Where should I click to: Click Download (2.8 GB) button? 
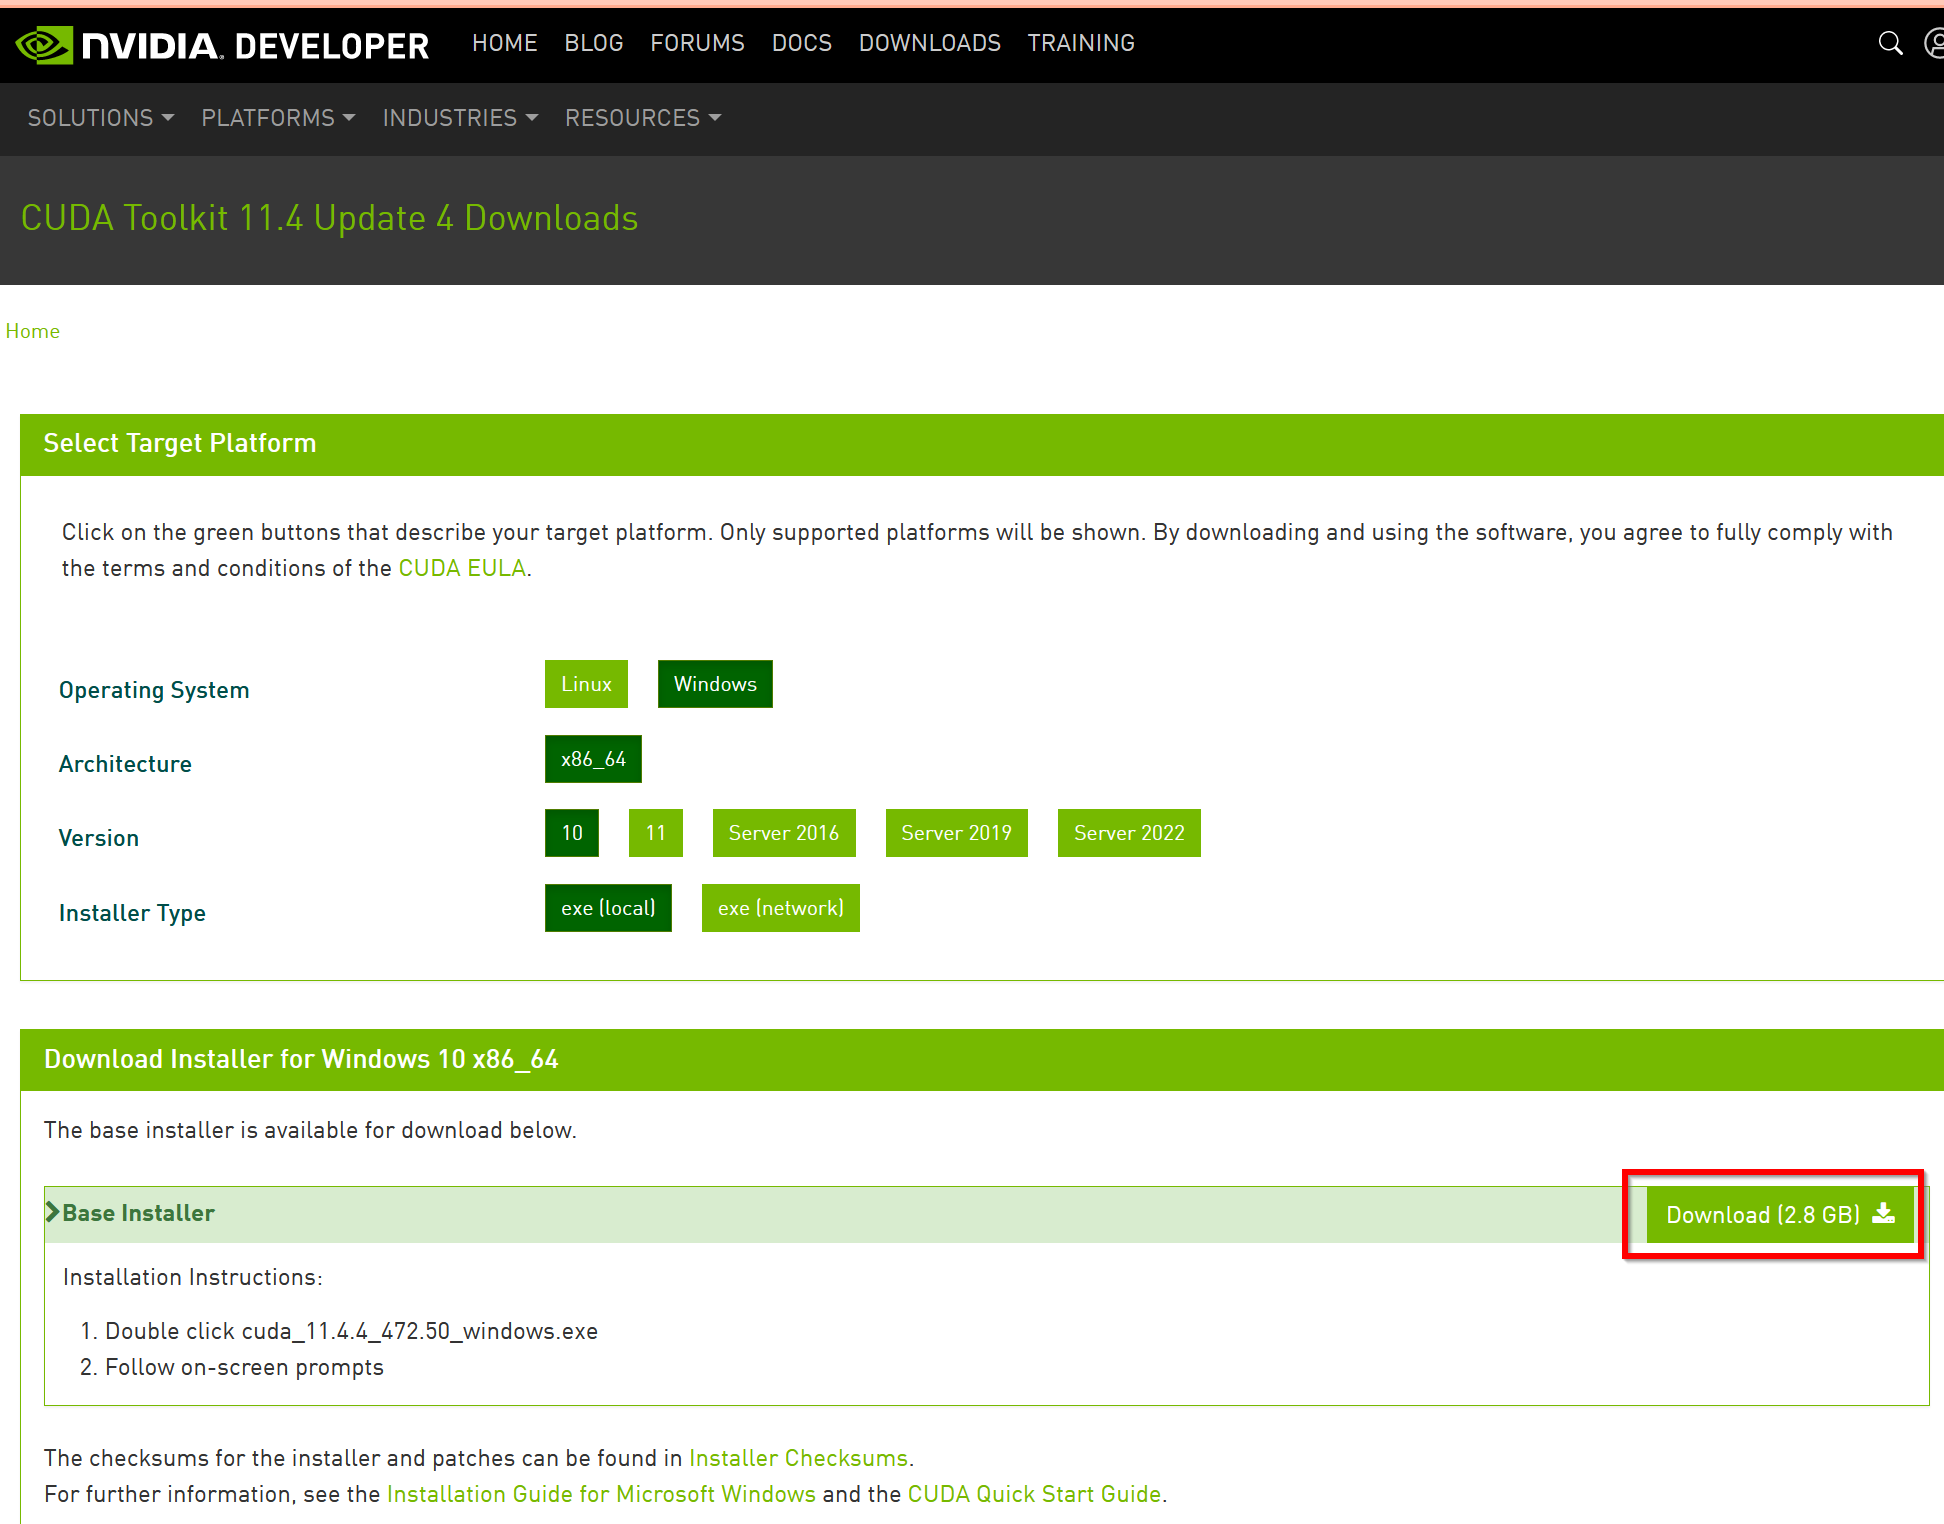[1780, 1215]
